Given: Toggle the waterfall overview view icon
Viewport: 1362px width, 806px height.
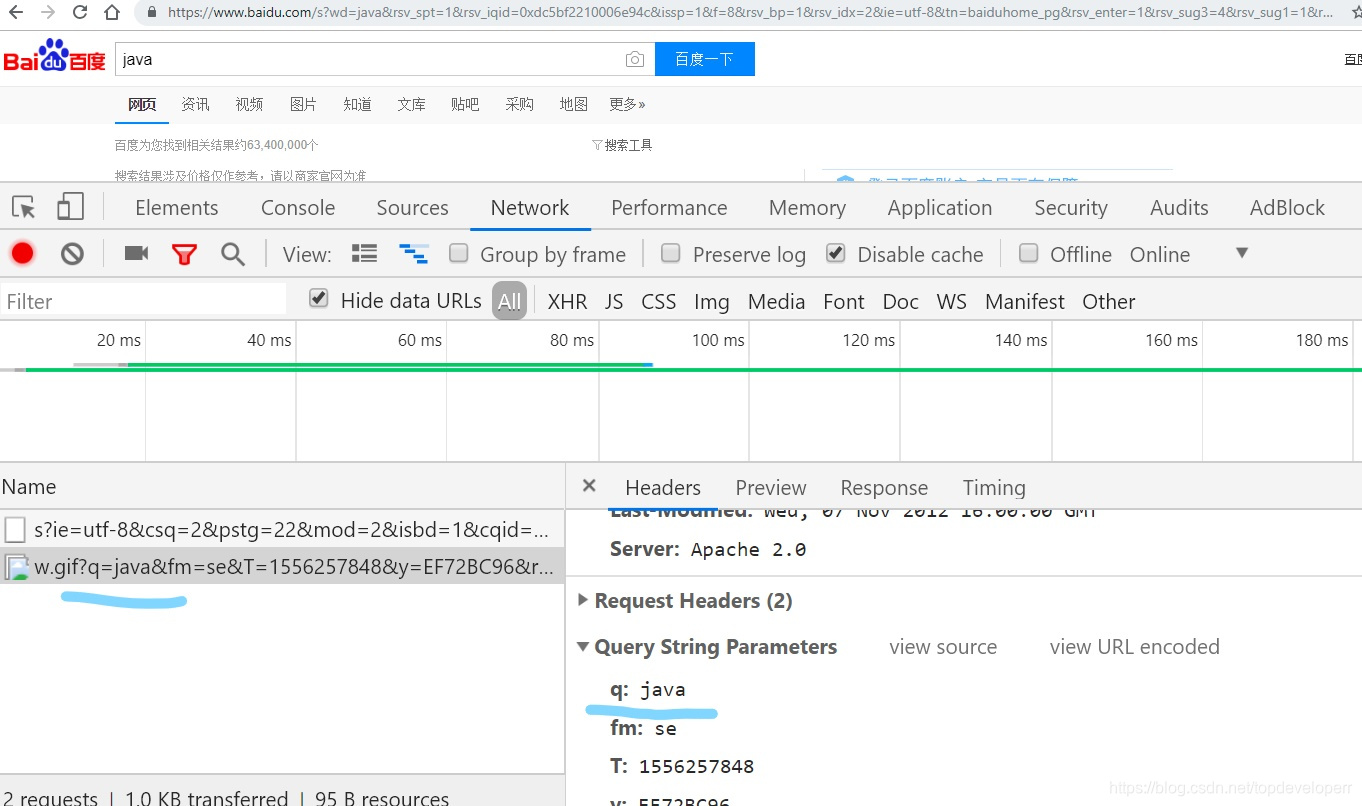Looking at the screenshot, I should coord(413,254).
